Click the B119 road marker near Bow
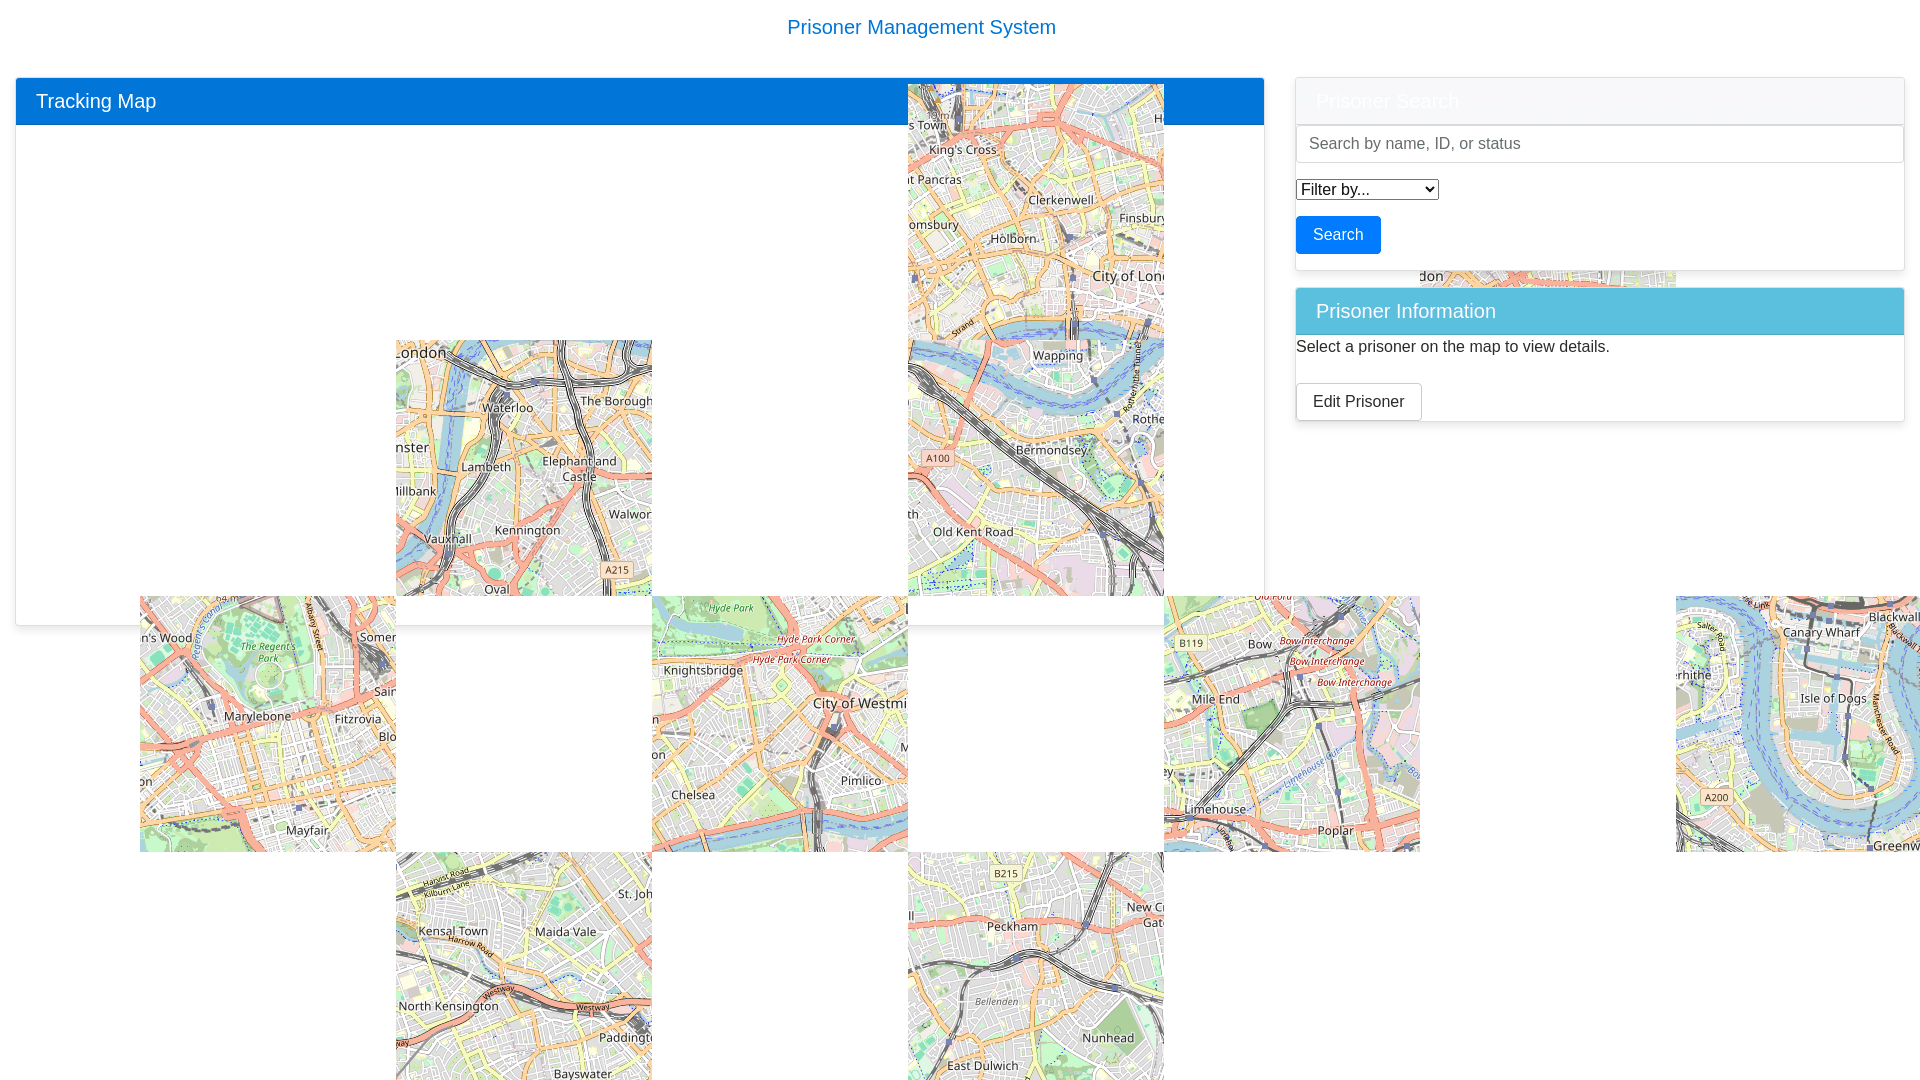Image resolution: width=1920 pixels, height=1080 pixels. point(1190,643)
